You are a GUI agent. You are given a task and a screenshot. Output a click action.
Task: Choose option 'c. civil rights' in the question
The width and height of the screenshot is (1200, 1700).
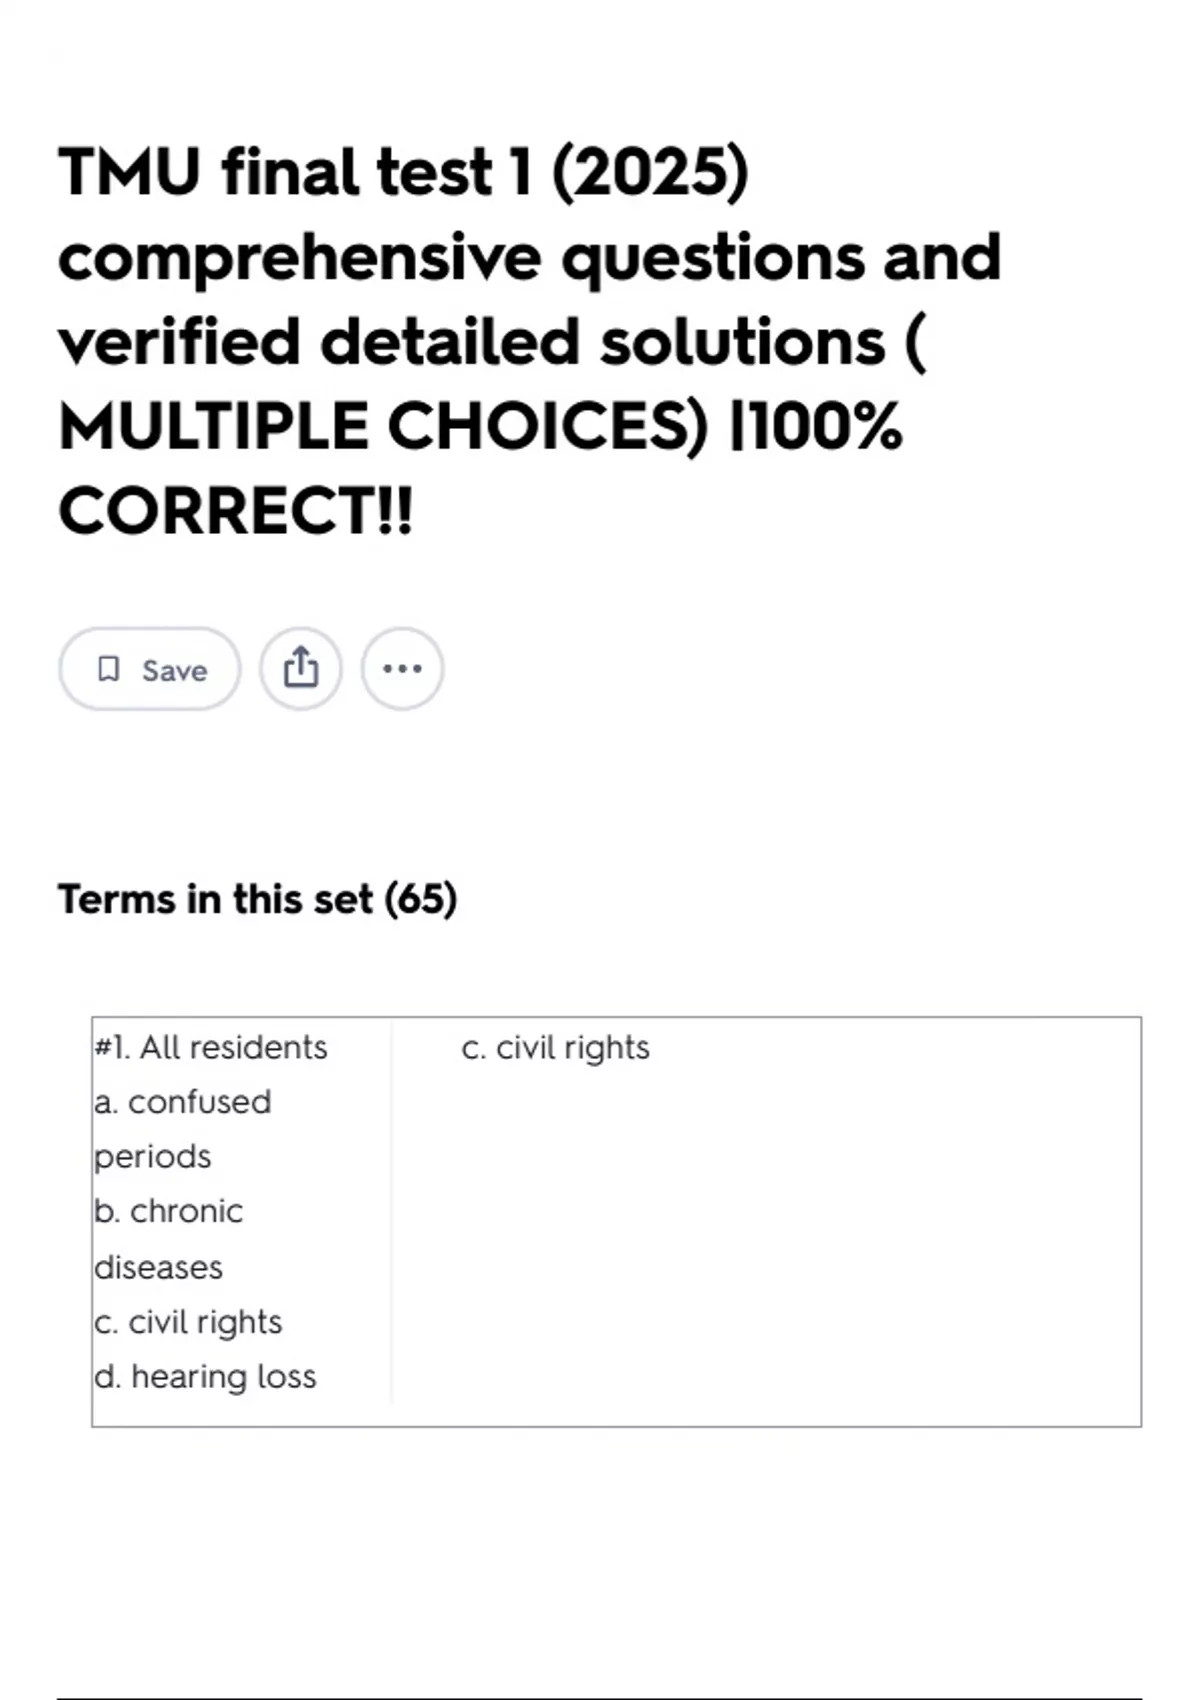[x=188, y=1322]
